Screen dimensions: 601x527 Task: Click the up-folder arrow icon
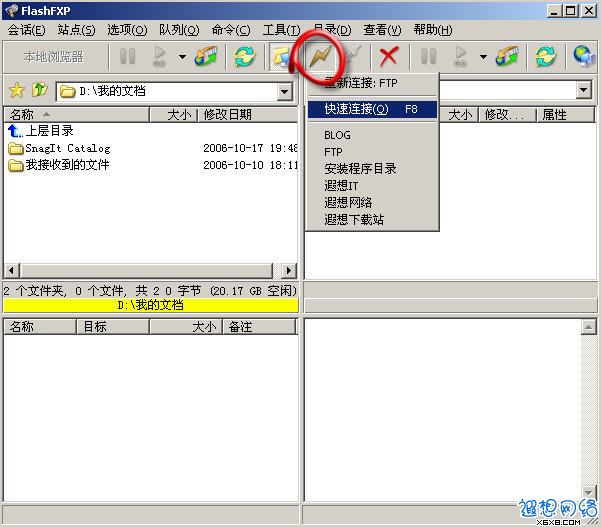click(x=39, y=90)
